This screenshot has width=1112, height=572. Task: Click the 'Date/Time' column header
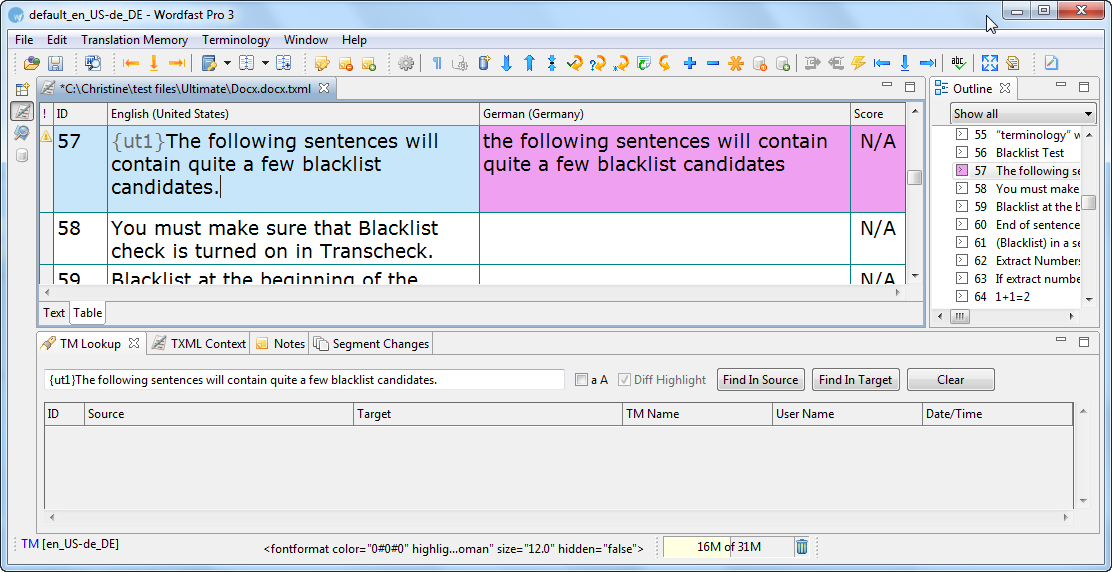(x=997, y=414)
